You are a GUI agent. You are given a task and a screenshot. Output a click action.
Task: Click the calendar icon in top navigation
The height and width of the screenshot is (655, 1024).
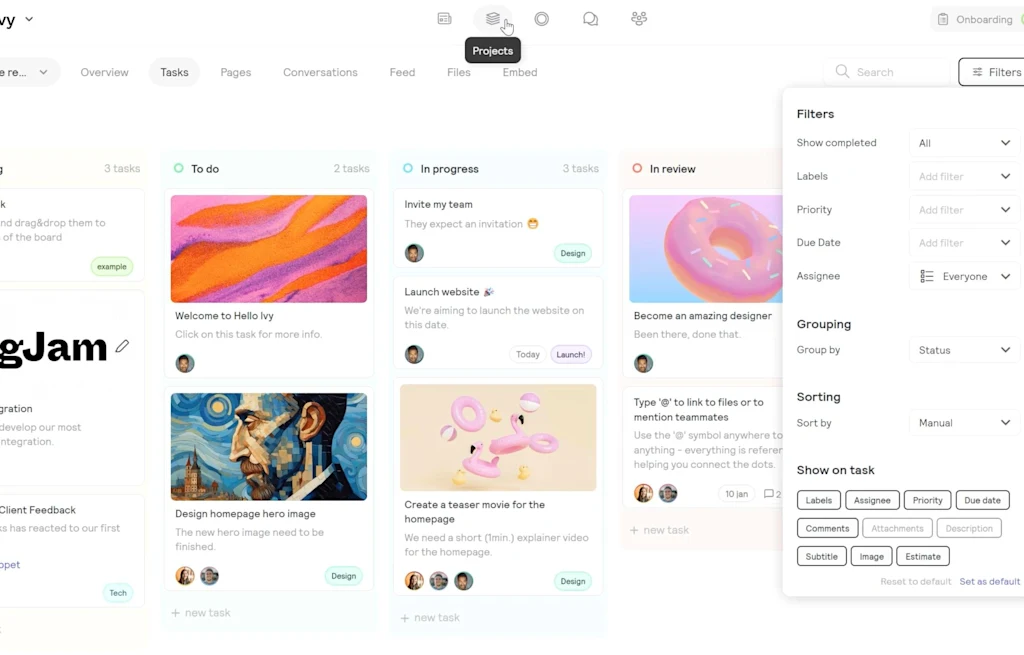click(x=444, y=19)
